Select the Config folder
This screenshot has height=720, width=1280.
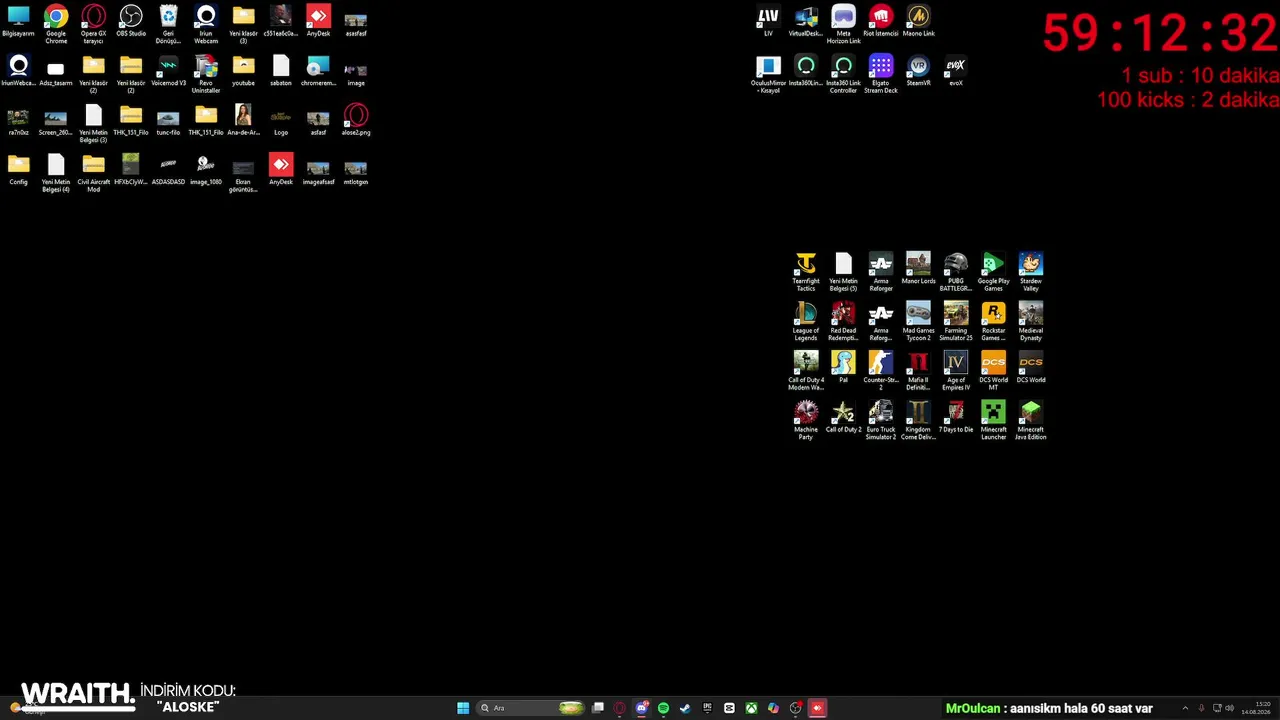18,170
